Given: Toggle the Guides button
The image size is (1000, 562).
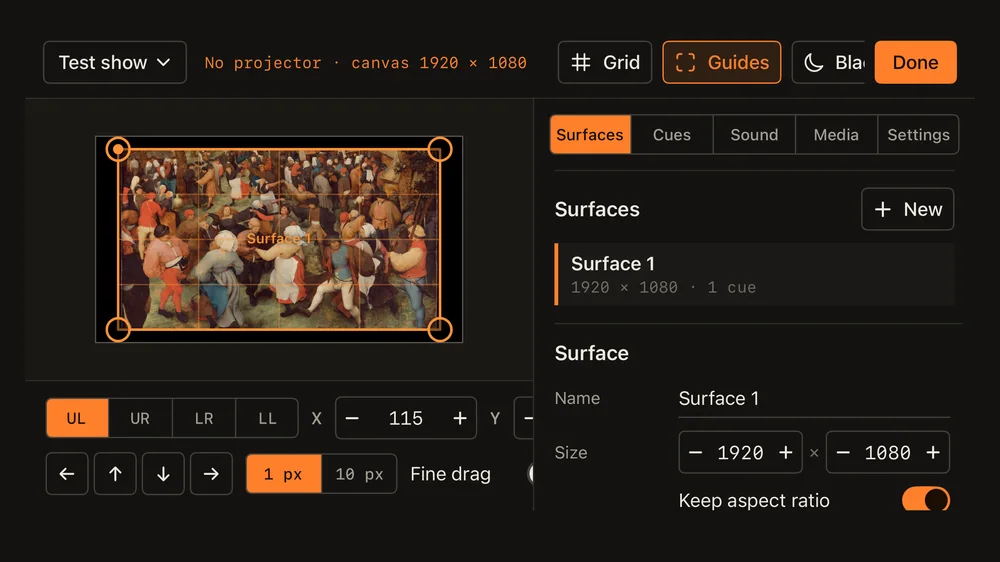Looking at the screenshot, I should point(721,63).
